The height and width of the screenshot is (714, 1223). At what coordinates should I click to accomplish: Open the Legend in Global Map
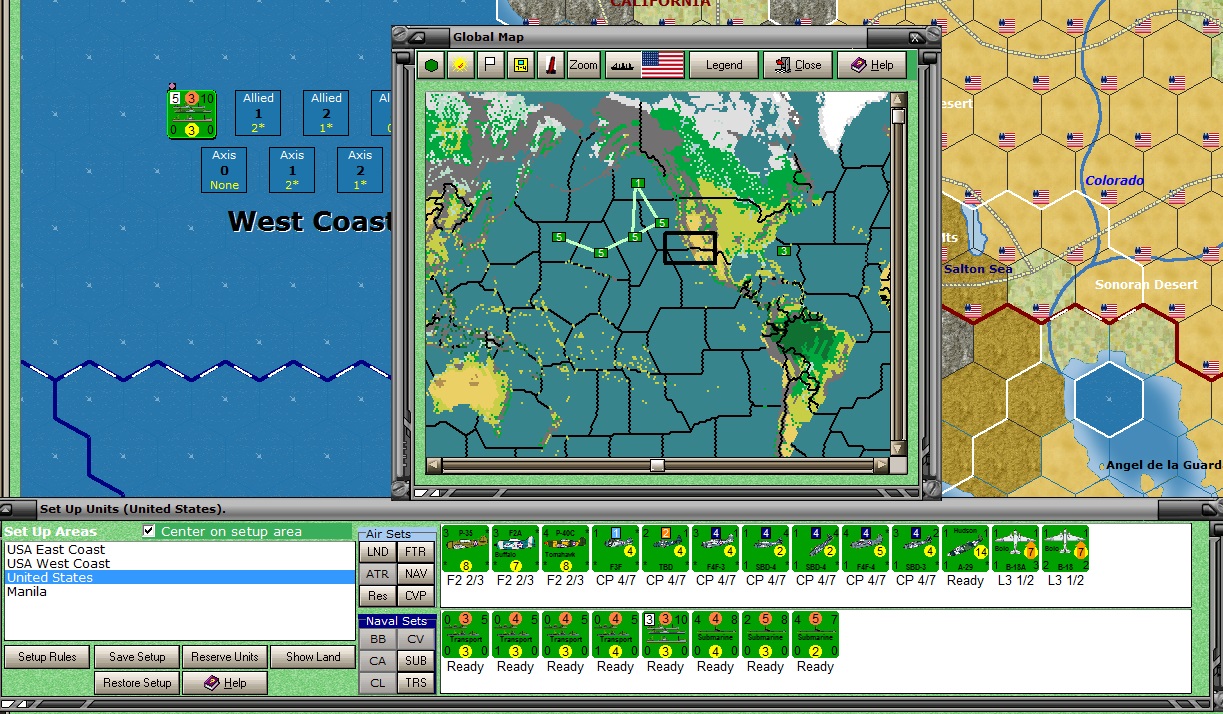[x=724, y=65]
